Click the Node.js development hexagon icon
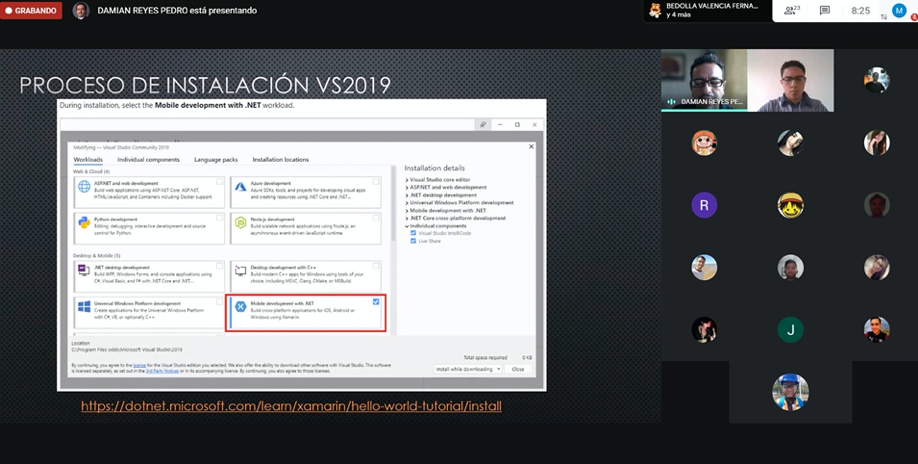Viewport: 918px width, 464px height. click(x=241, y=222)
